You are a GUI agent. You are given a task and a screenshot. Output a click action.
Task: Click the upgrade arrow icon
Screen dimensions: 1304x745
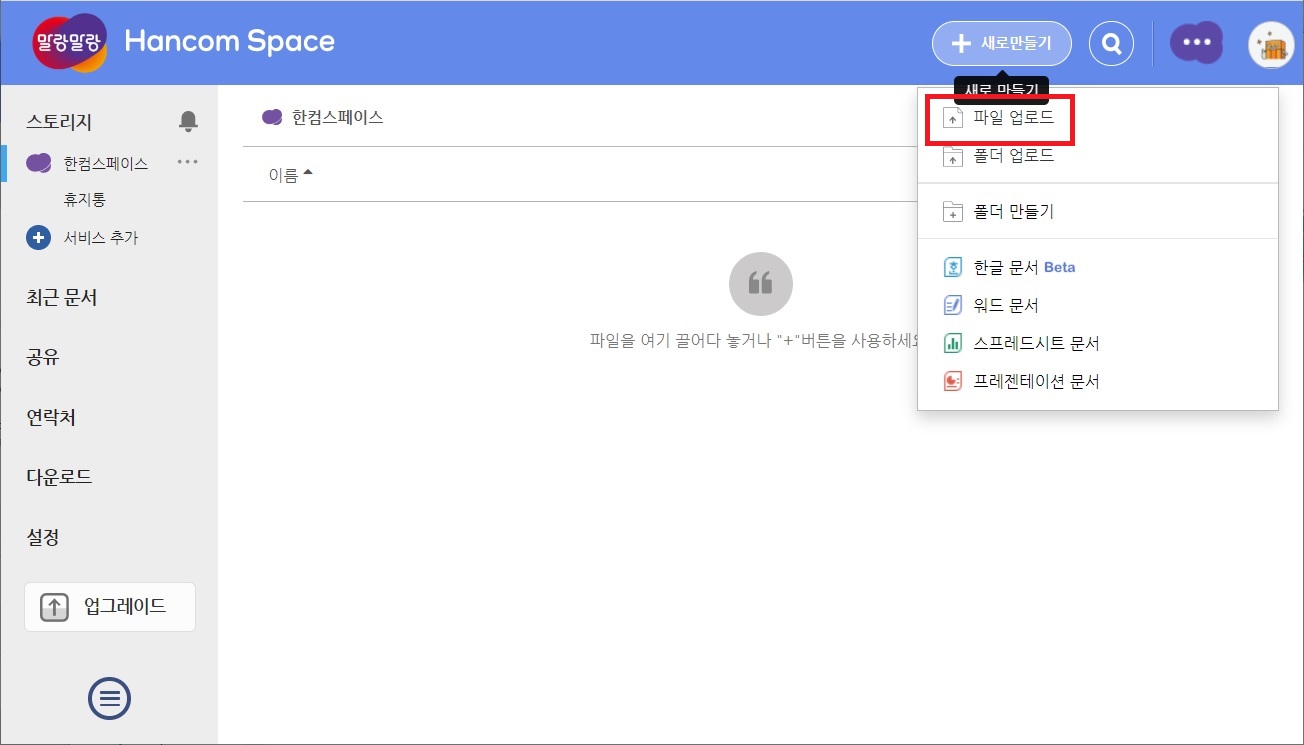(54, 607)
